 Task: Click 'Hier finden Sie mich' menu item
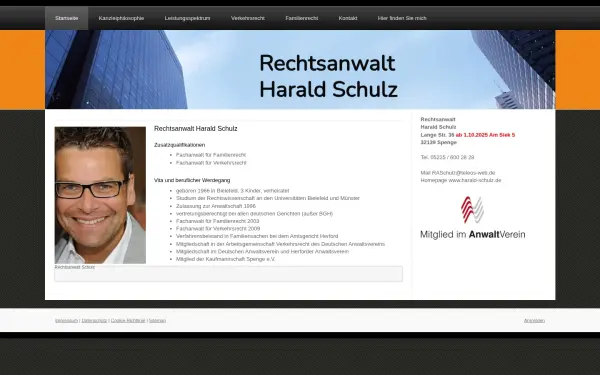pos(402,18)
